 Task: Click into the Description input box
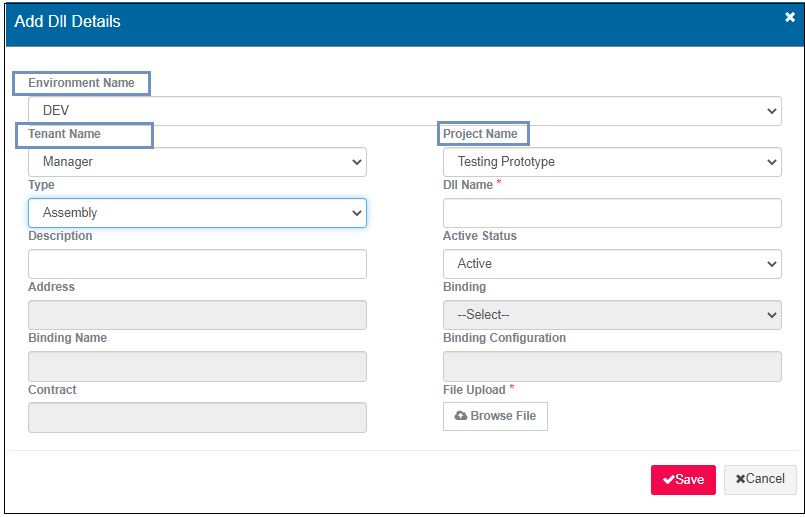(197, 264)
